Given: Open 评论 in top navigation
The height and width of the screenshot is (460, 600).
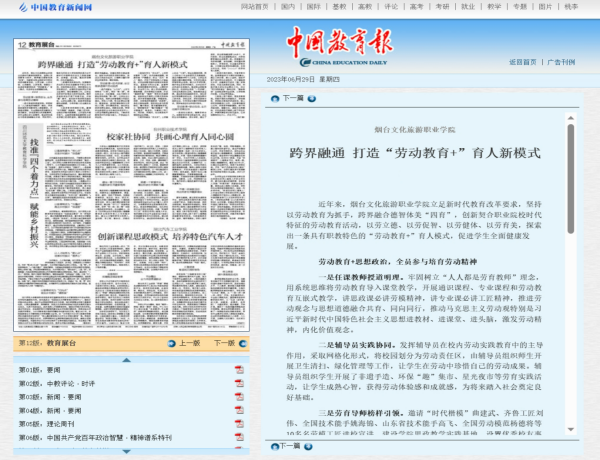Looking at the screenshot, I should [x=391, y=7].
